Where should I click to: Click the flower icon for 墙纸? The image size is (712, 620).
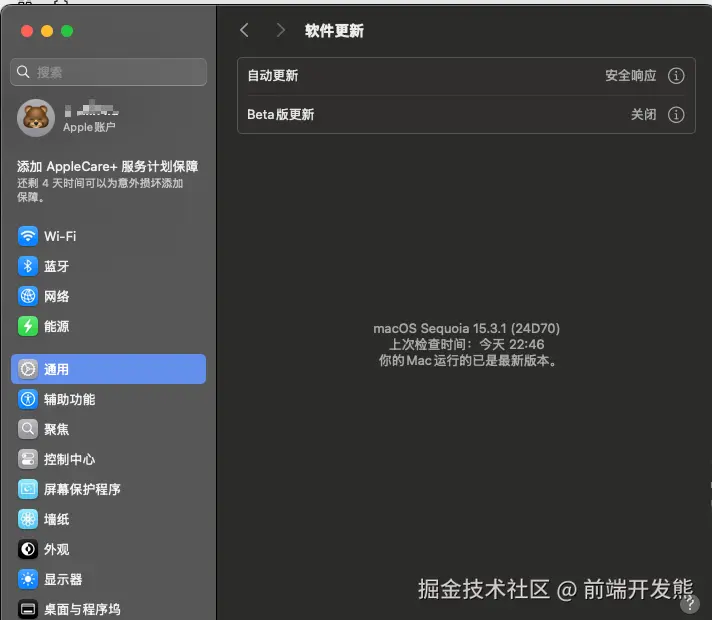coord(28,519)
